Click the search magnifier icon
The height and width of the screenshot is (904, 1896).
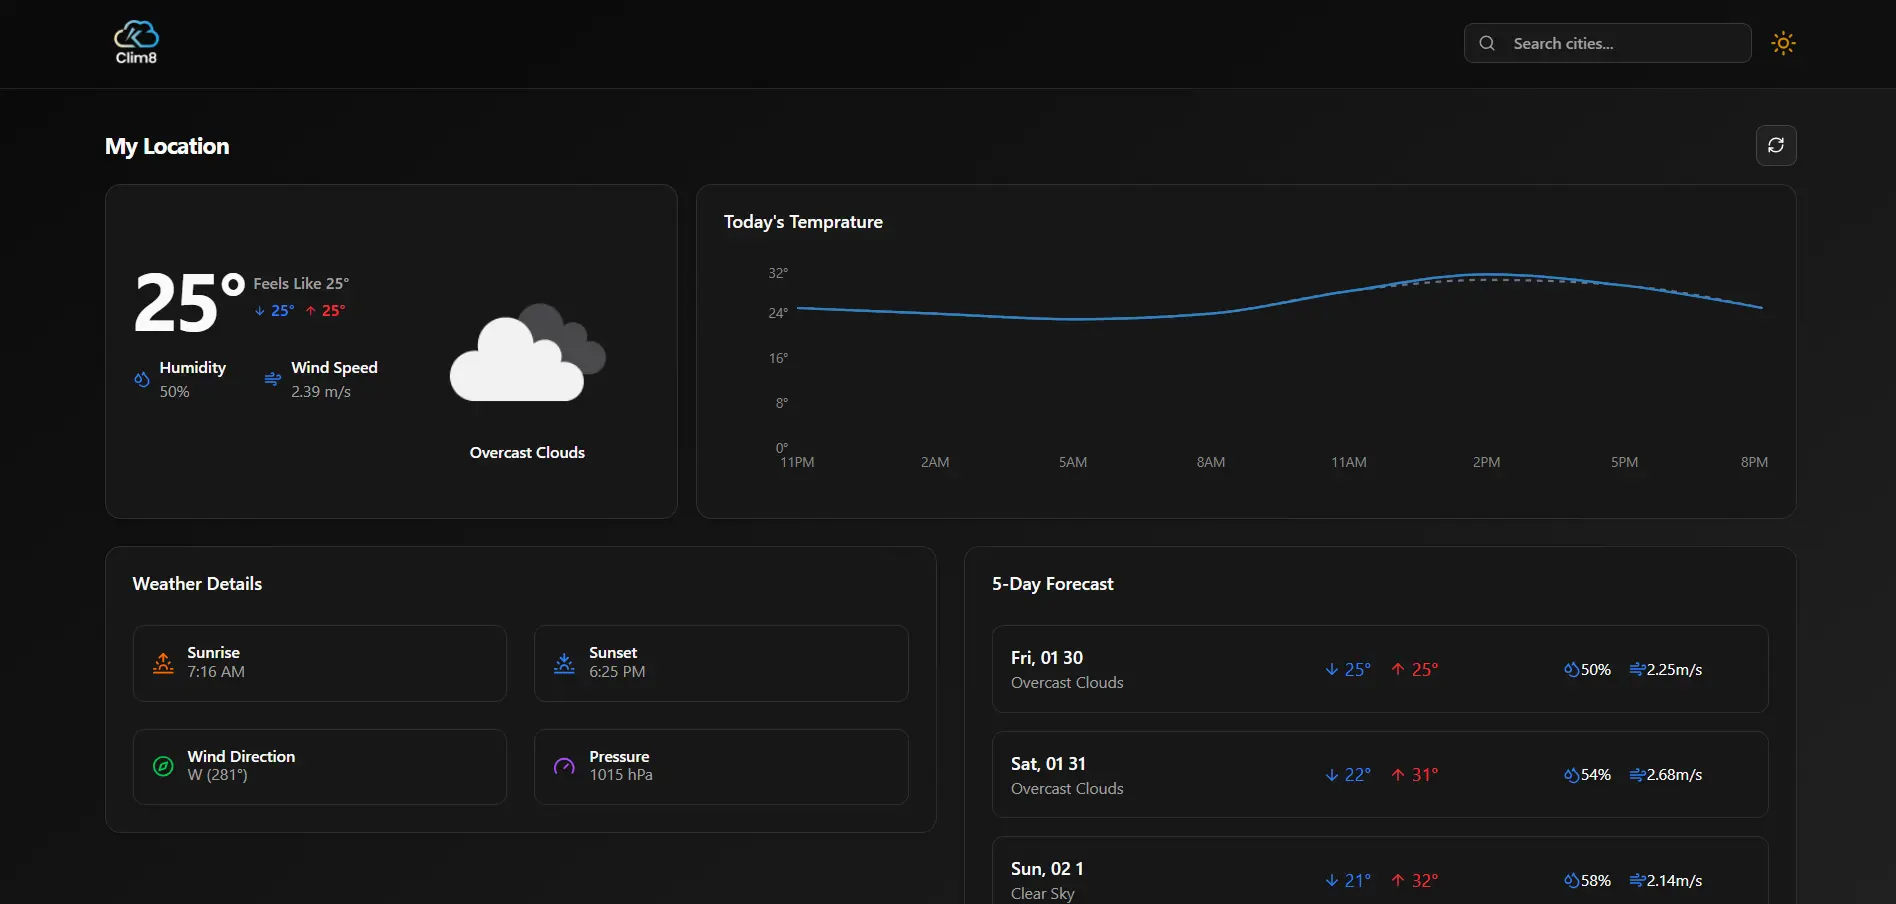pyautogui.click(x=1487, y=44)
